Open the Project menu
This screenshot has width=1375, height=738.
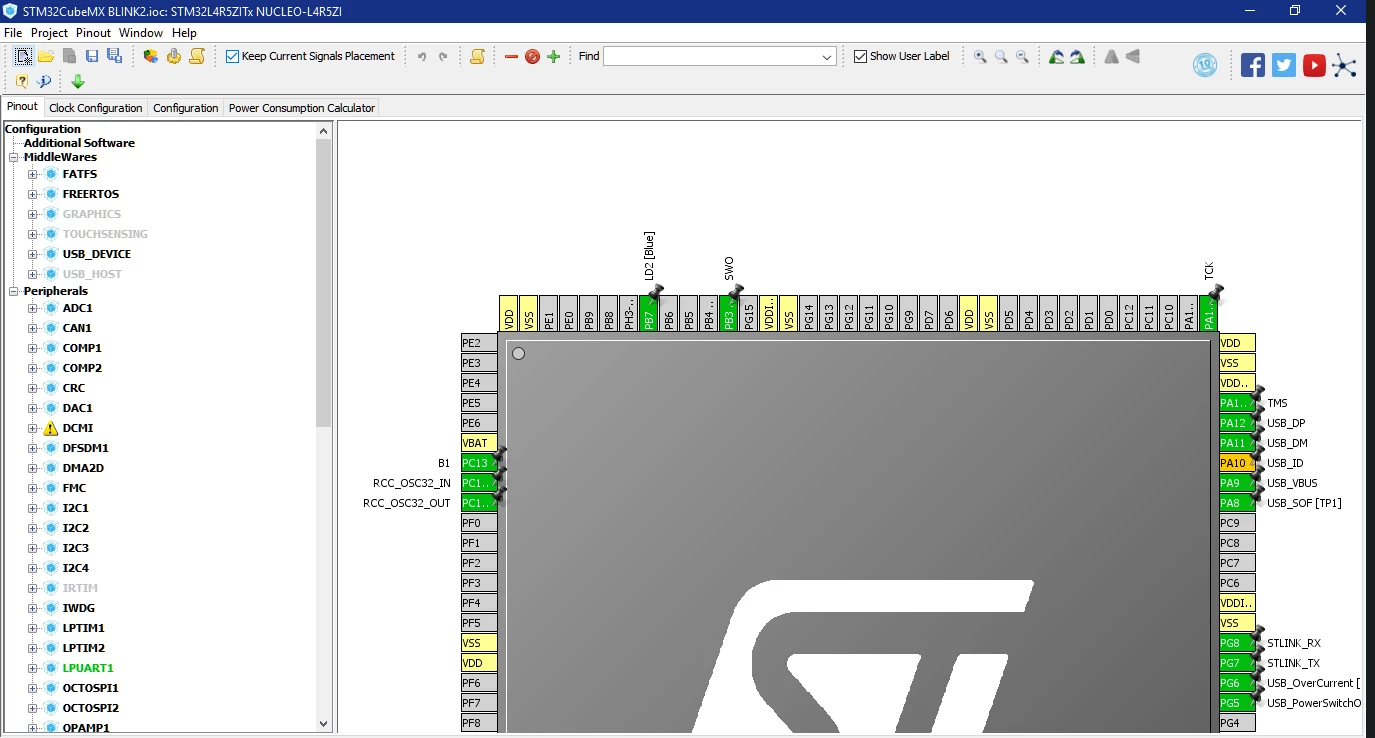coord(49,33)
